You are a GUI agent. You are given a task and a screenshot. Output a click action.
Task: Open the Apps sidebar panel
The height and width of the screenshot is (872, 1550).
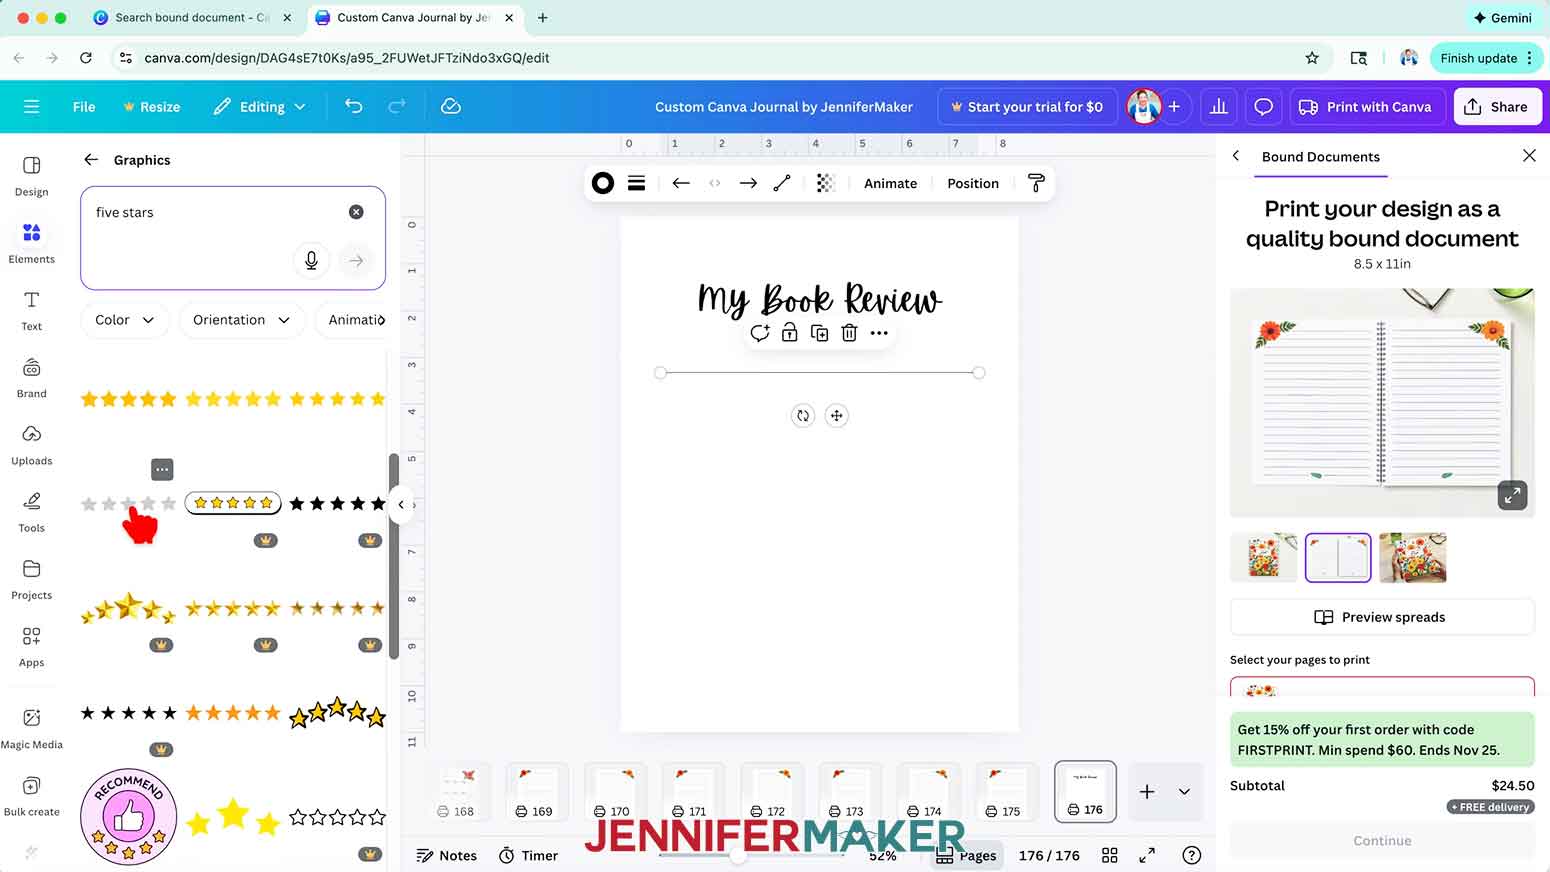tap(31, 646)
